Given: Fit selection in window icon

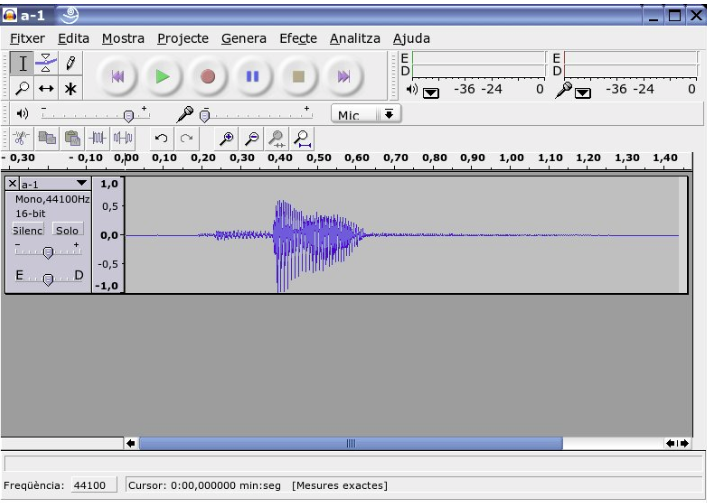Looking at the screenshot, I should point(277,138).
